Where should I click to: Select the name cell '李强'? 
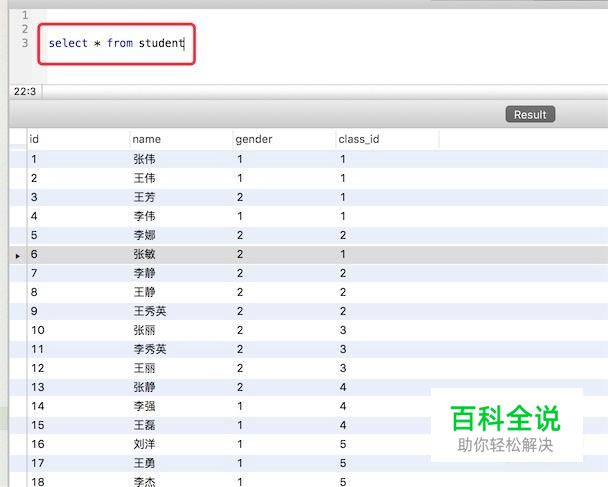pyautogui.click(x=144, y=406)
